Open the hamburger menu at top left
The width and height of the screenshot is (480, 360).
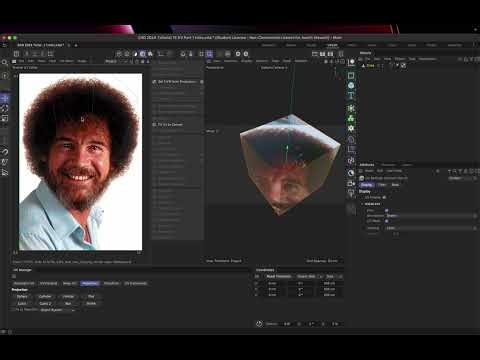(x=4, y=45)
